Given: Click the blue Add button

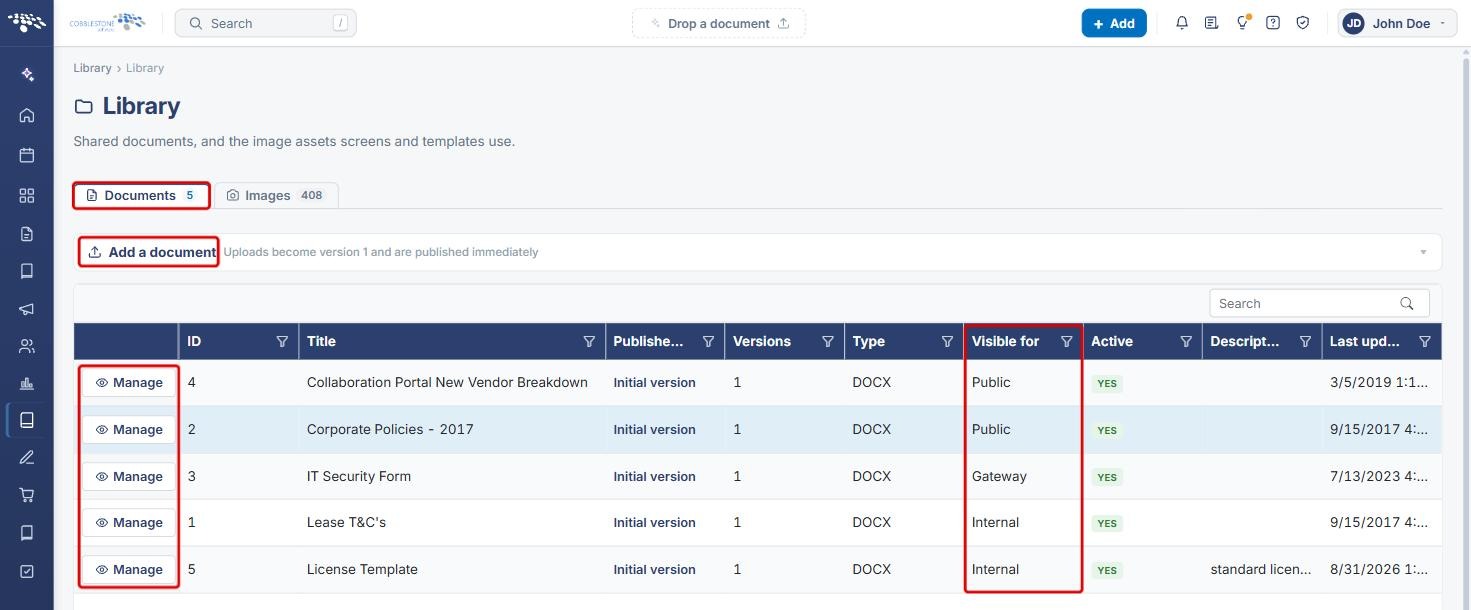Looking at the screenshot, I should point(1114,23).
